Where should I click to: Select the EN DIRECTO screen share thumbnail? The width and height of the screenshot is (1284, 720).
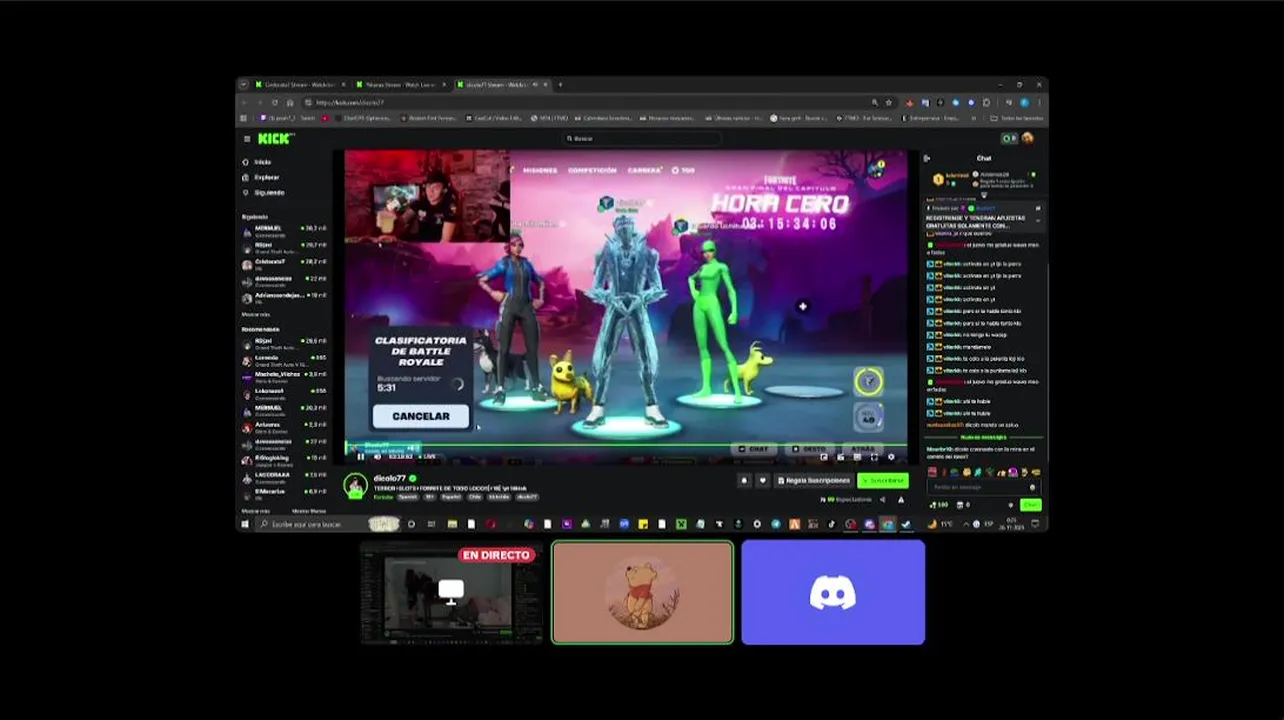click(452, 593)
